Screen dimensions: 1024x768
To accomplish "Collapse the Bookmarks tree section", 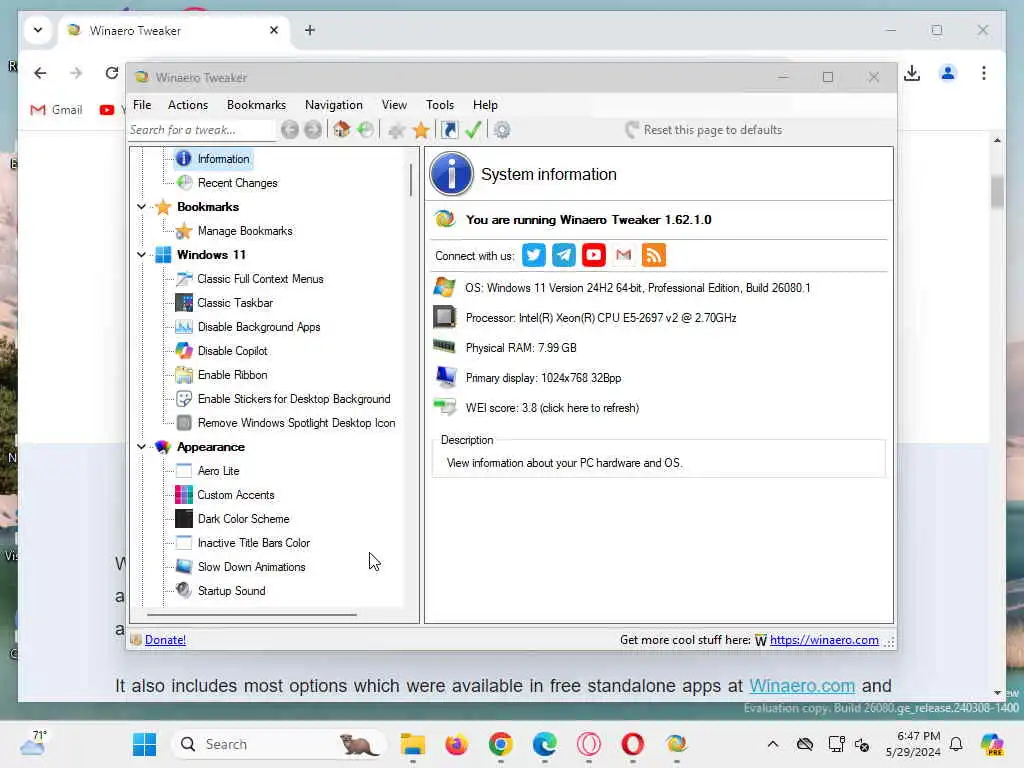I will [x=141, y=207].
